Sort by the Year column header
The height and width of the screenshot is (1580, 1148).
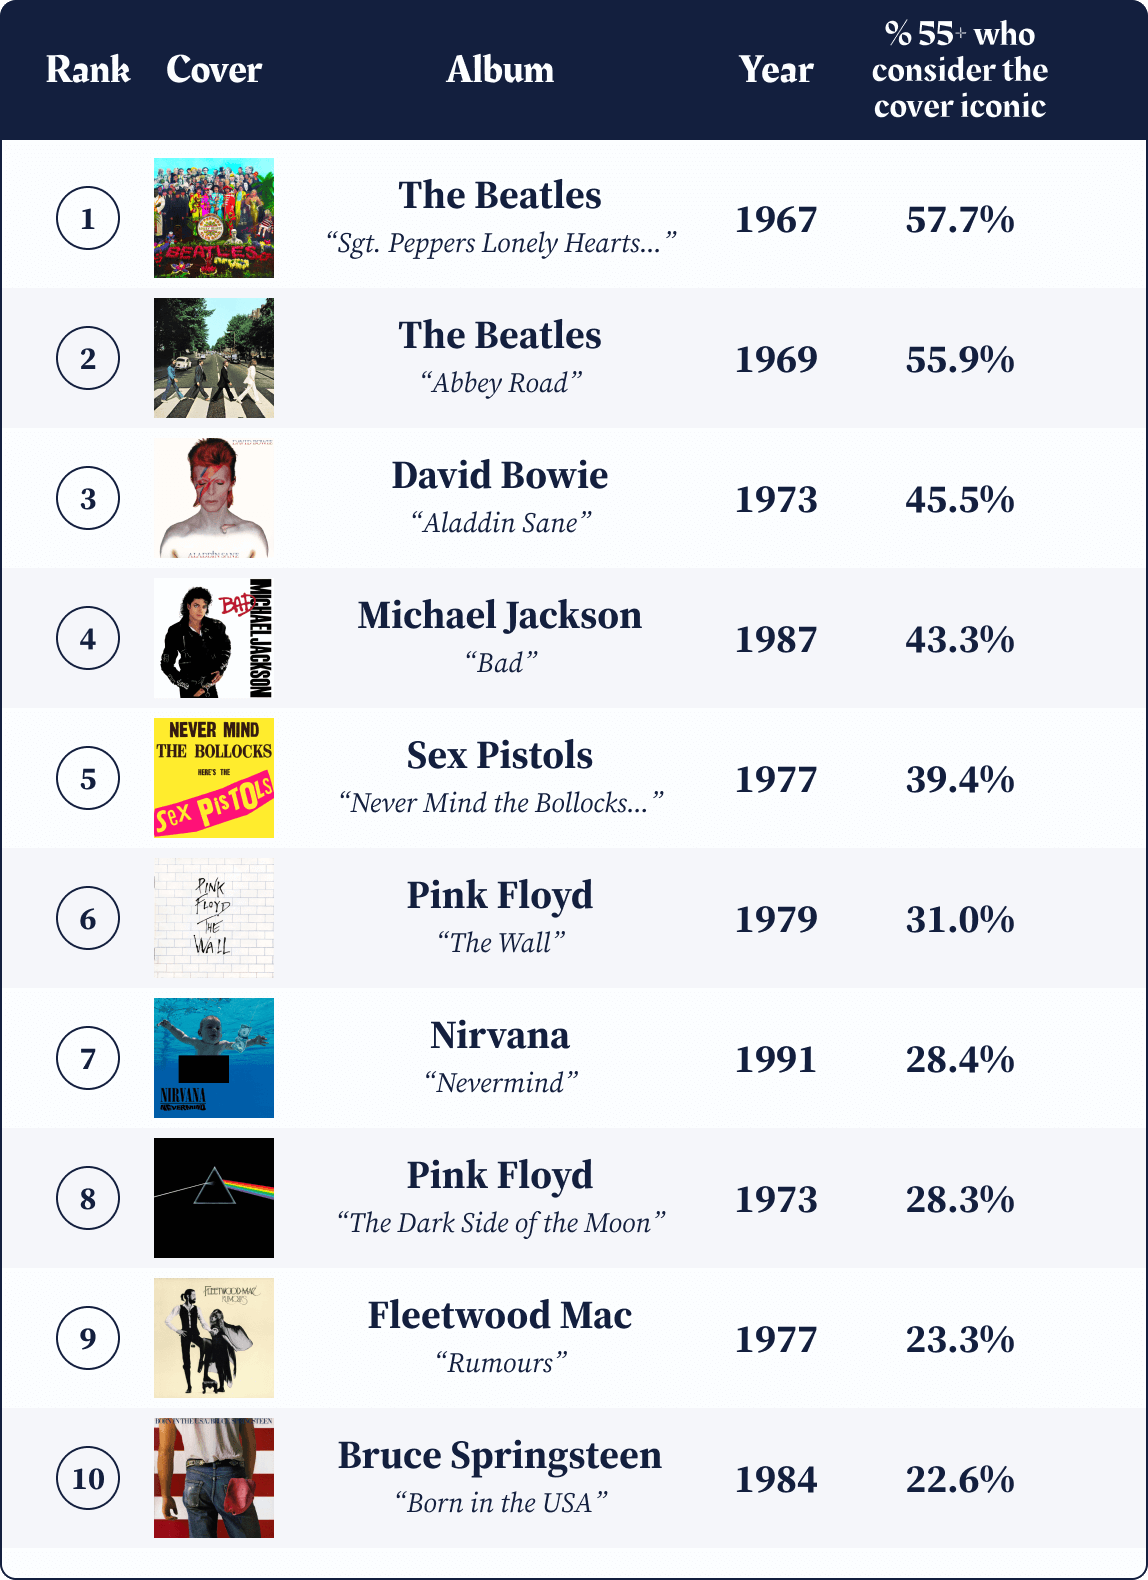coord(776,70)
